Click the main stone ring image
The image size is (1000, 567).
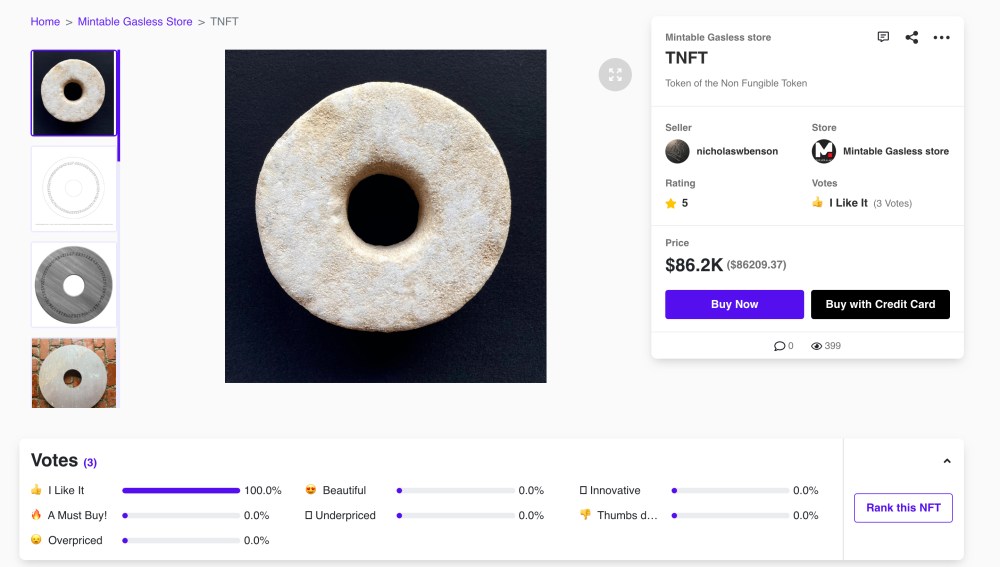point(385,216)
